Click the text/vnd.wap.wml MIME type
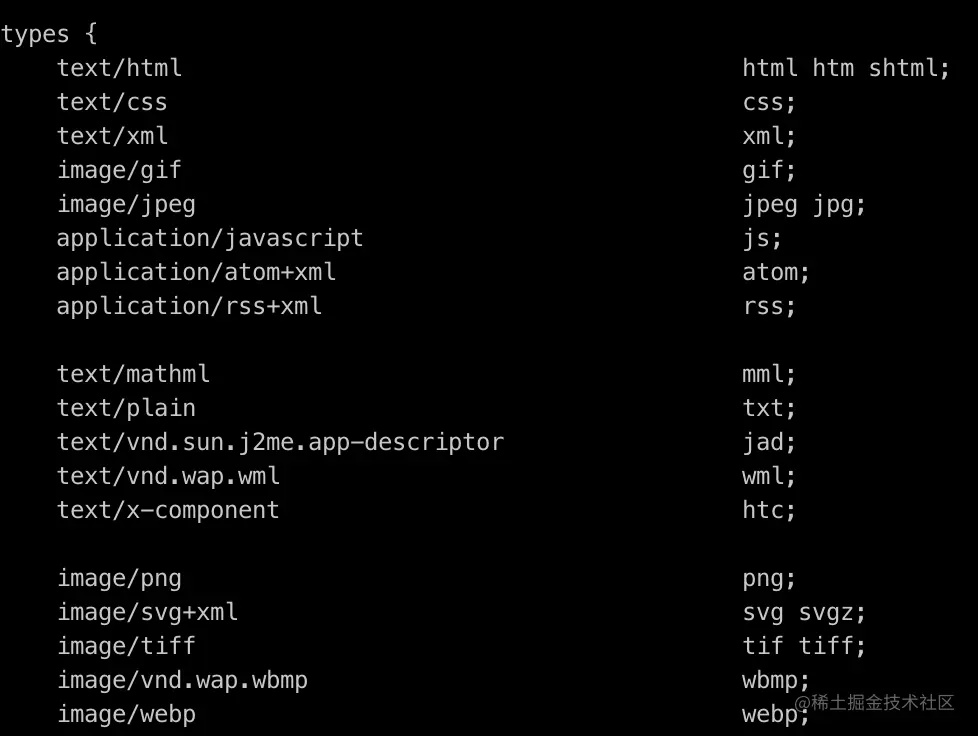 (168, 476)
